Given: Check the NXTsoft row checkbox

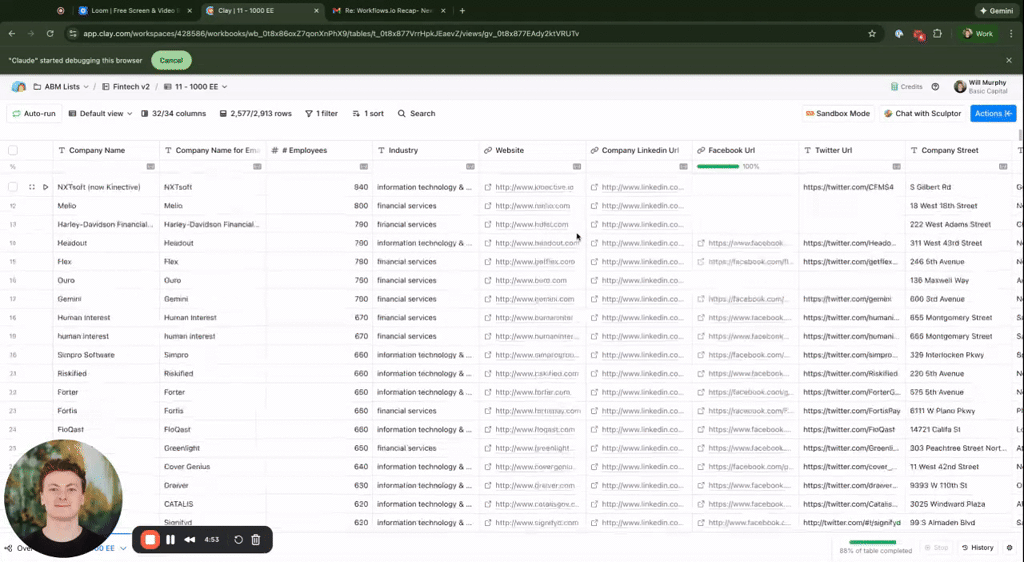Looking at the screenshot, I should pos(13,187).
